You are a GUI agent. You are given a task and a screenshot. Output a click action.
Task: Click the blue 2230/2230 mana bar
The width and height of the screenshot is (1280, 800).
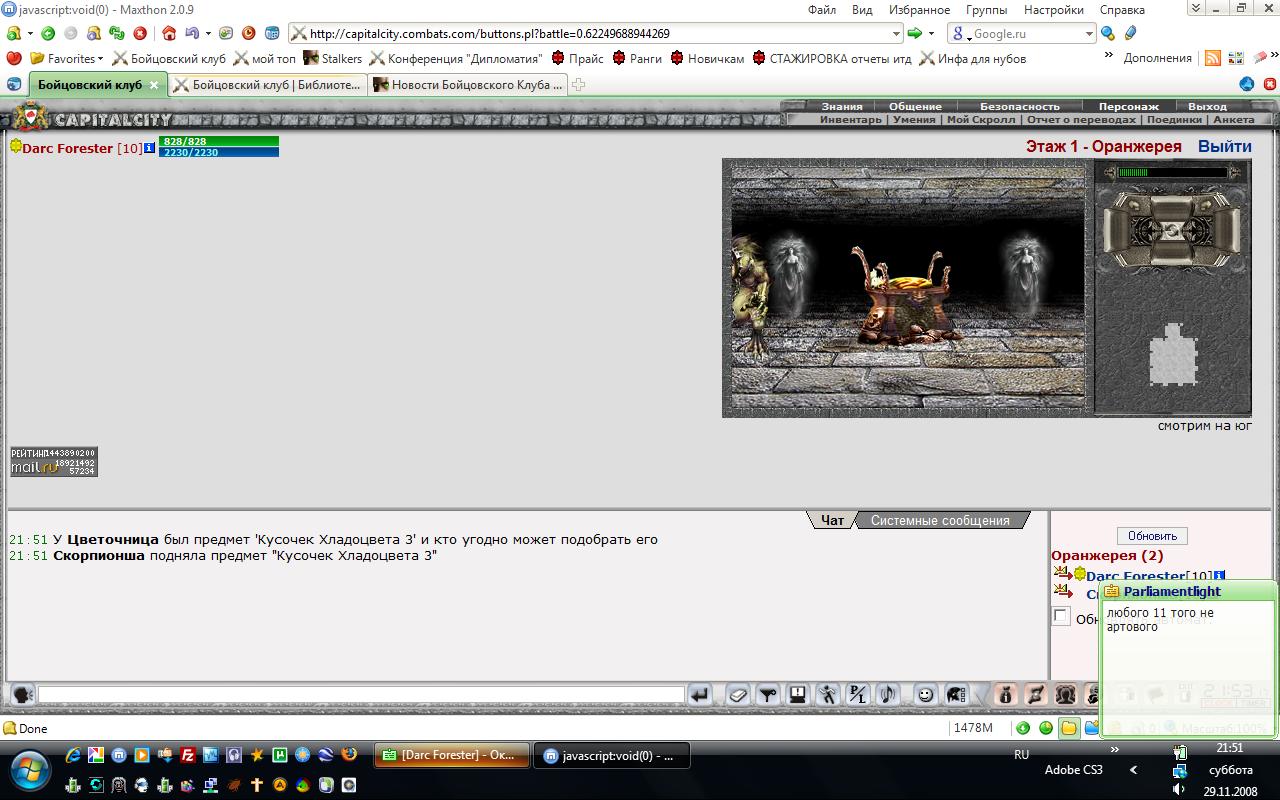click(x=218, y=152)
